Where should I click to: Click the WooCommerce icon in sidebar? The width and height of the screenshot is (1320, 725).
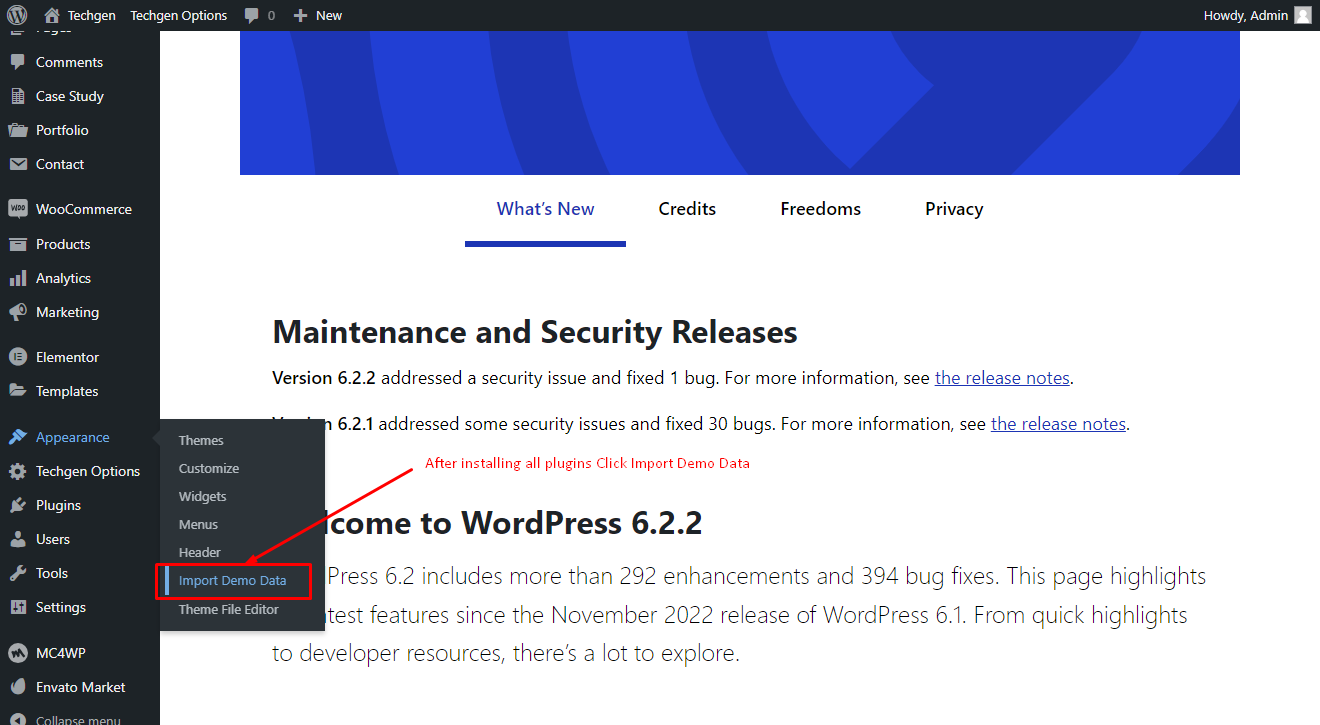(x=17, y=209)
